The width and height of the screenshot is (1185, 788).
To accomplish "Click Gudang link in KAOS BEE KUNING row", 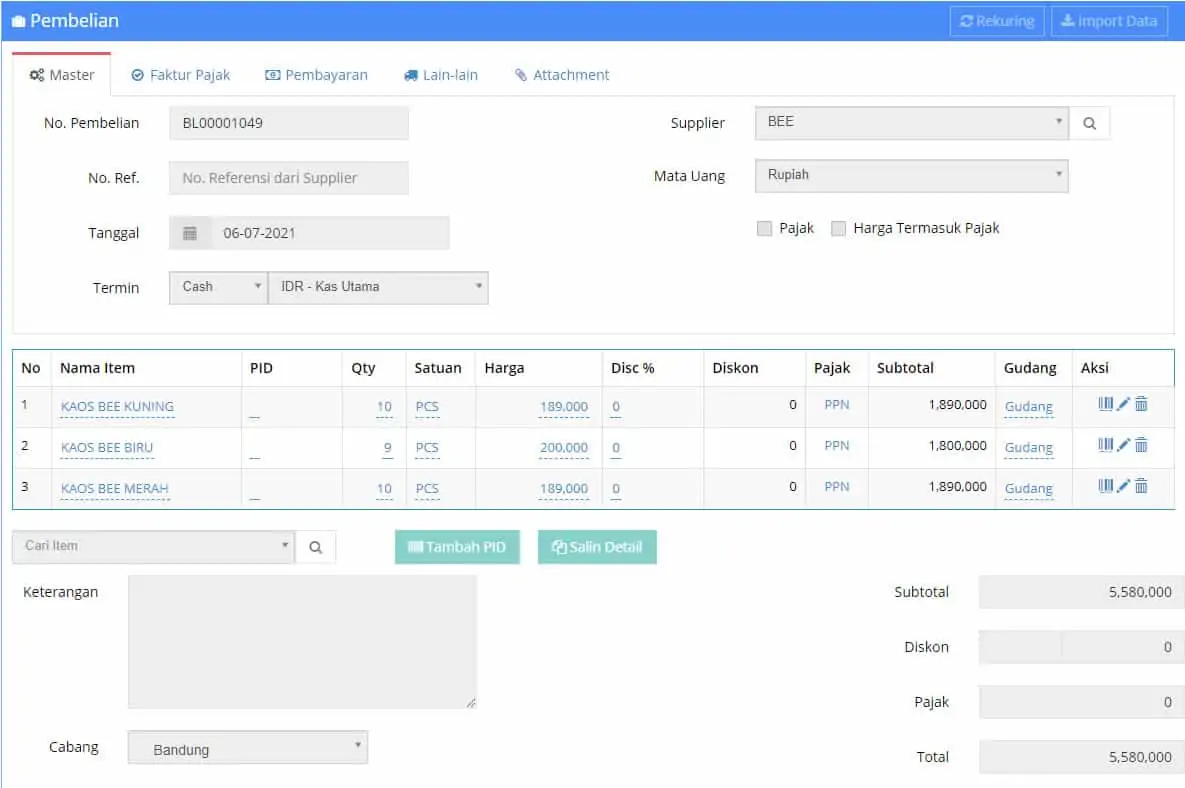I will tap(1029, 406).
